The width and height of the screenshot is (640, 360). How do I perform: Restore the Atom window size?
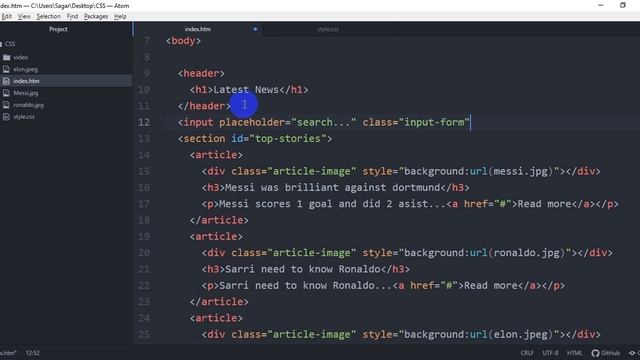[623, 5]
